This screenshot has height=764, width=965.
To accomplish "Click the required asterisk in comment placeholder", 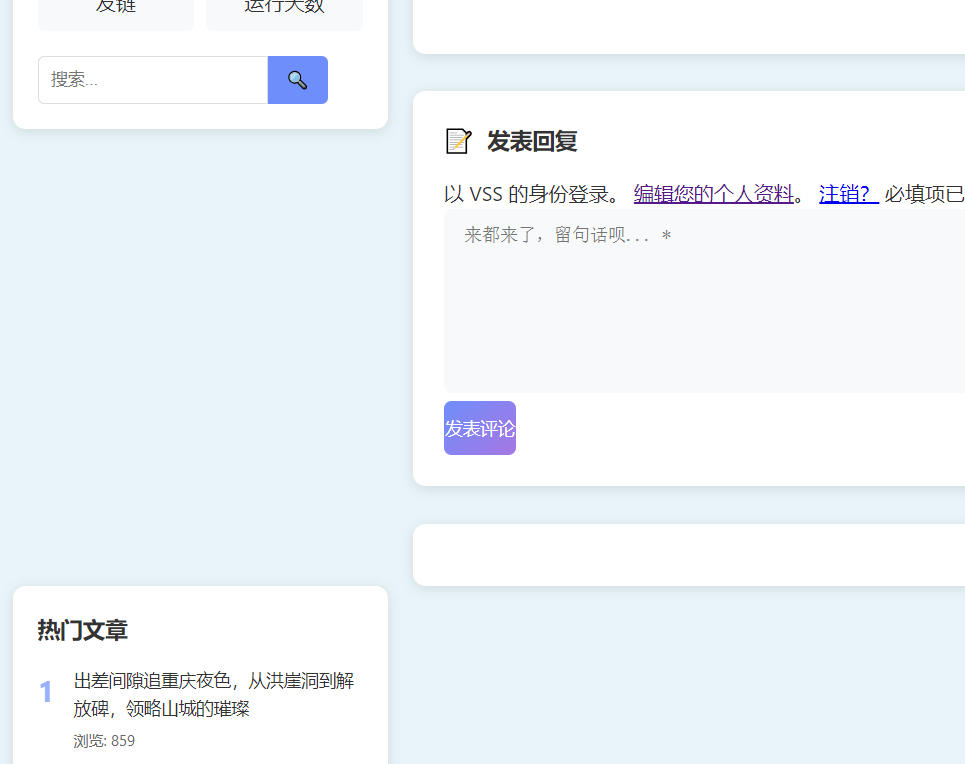I will tap(667, 236).
